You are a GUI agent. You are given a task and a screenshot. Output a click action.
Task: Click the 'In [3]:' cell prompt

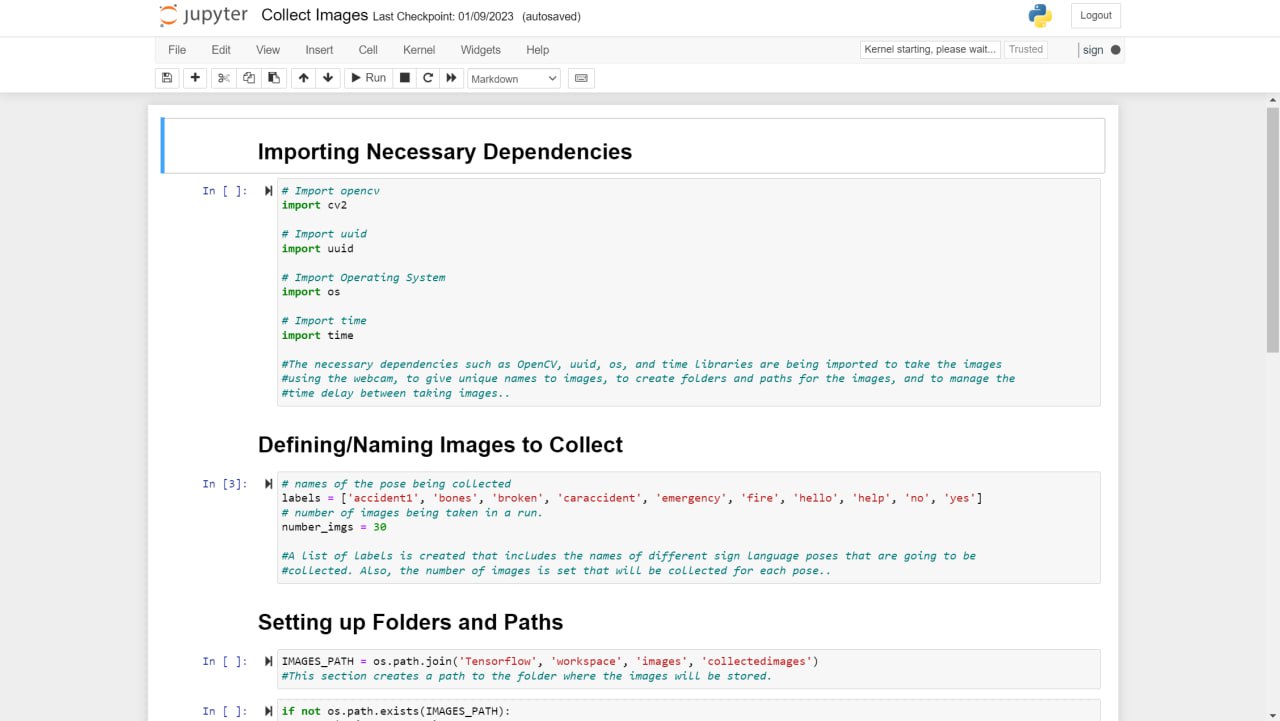coord(225,484)
